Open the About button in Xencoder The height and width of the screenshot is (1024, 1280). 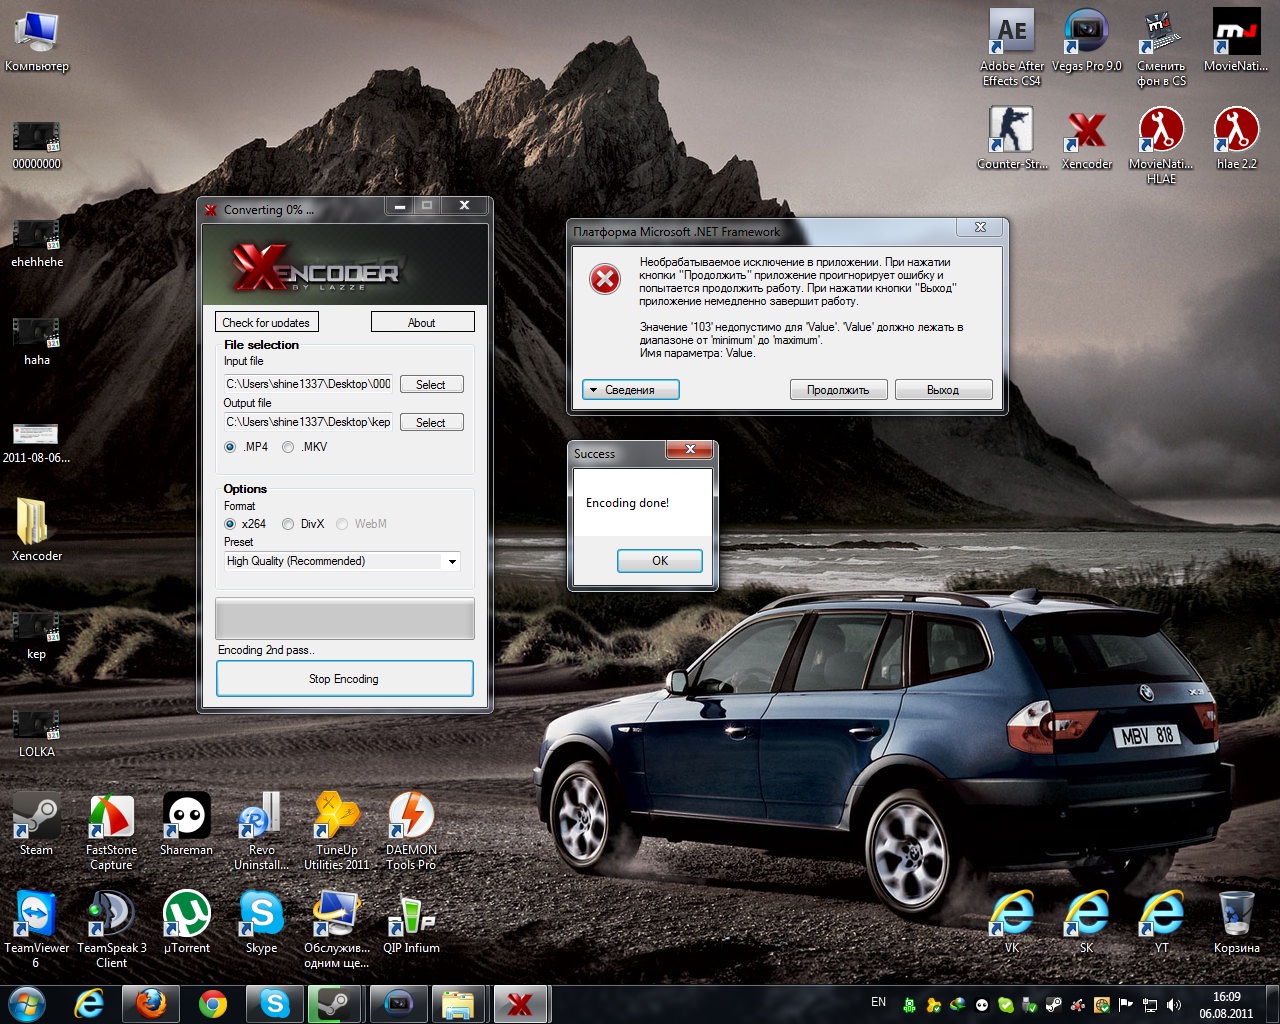pyautogui.click(x=422, y=322)
